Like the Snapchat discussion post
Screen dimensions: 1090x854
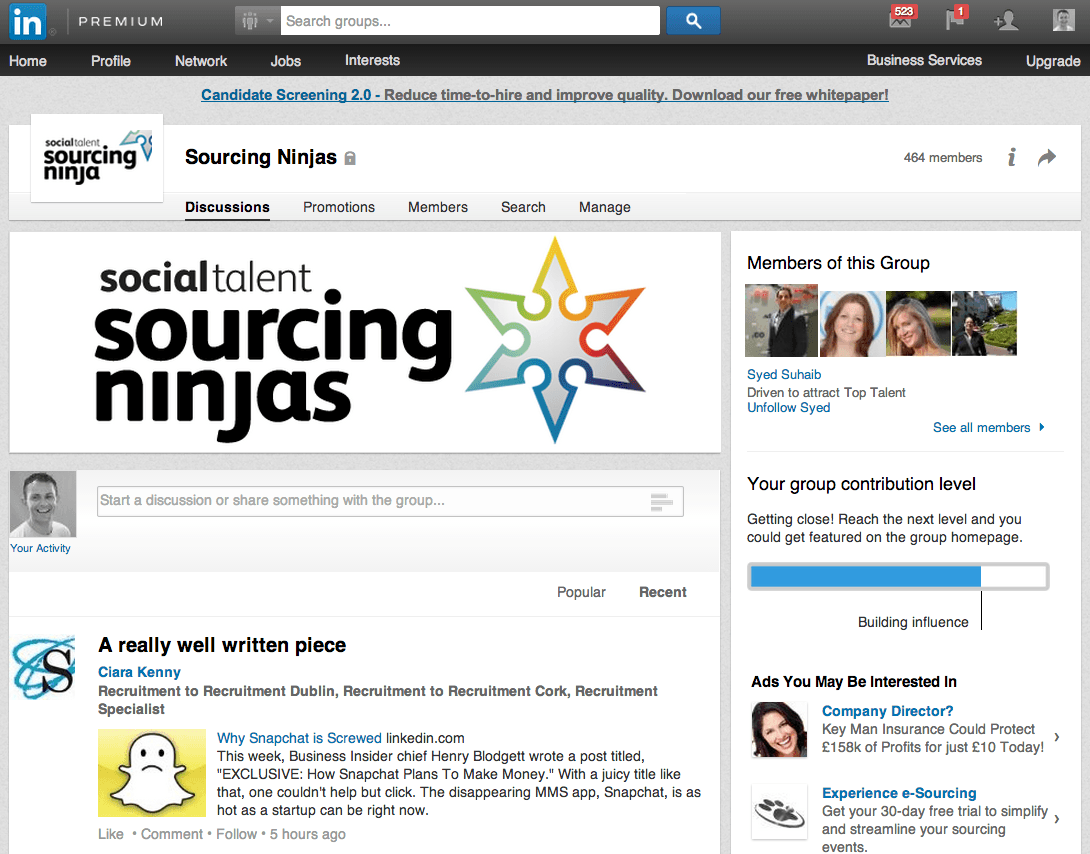click(111, 834)
